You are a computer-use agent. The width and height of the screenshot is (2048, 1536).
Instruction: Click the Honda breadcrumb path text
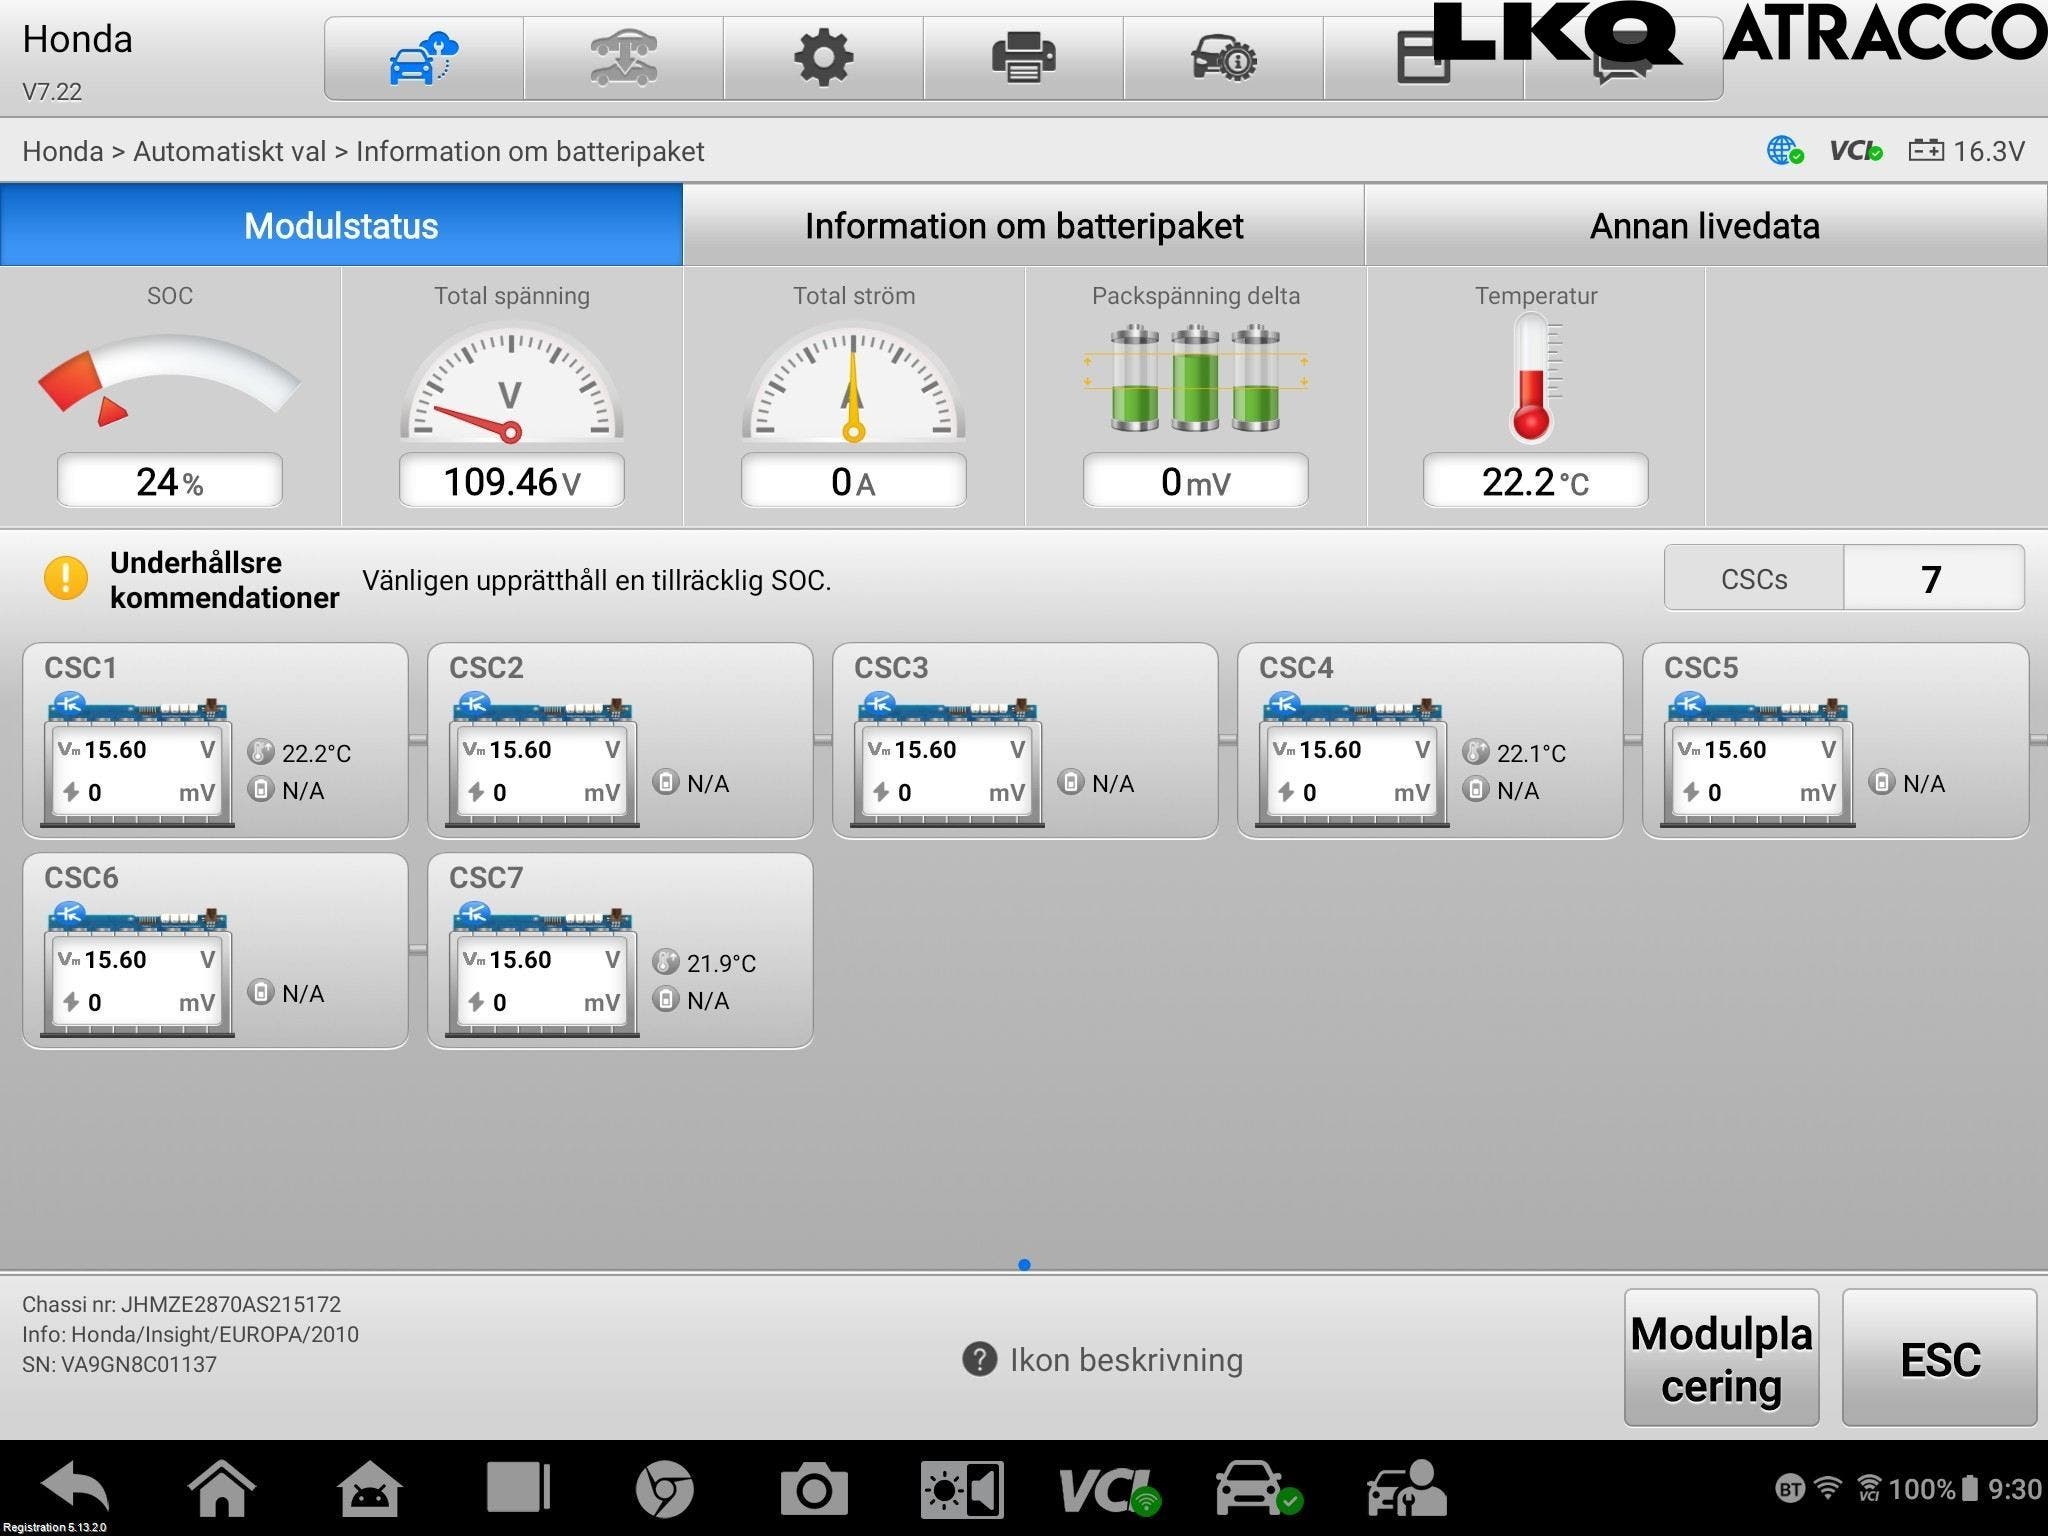[363, 151]
